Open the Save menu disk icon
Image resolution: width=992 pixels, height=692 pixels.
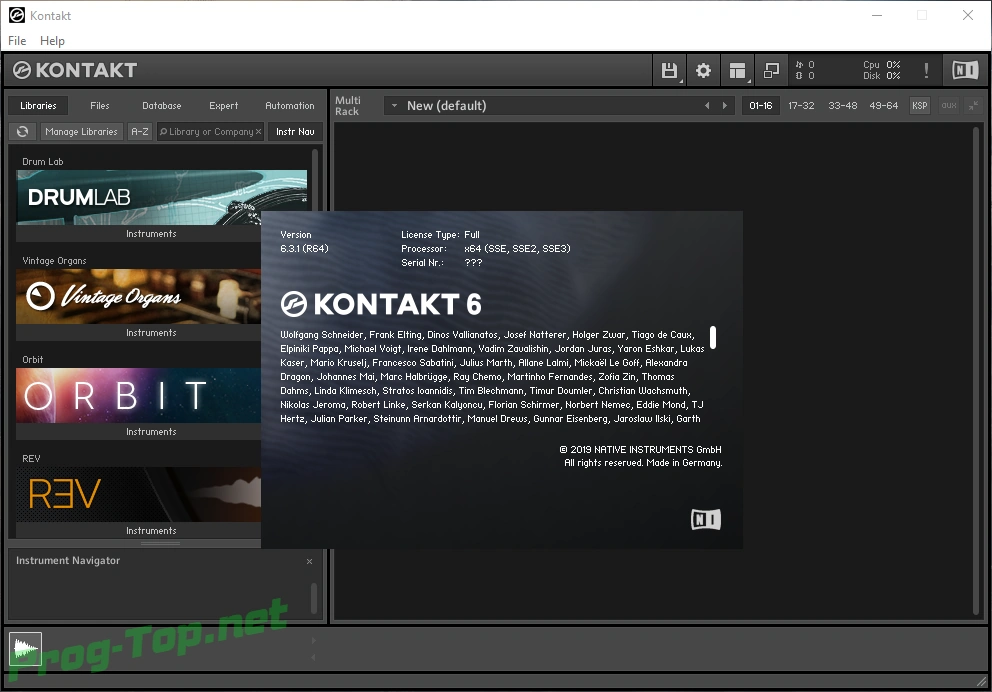tap(669, 70)
